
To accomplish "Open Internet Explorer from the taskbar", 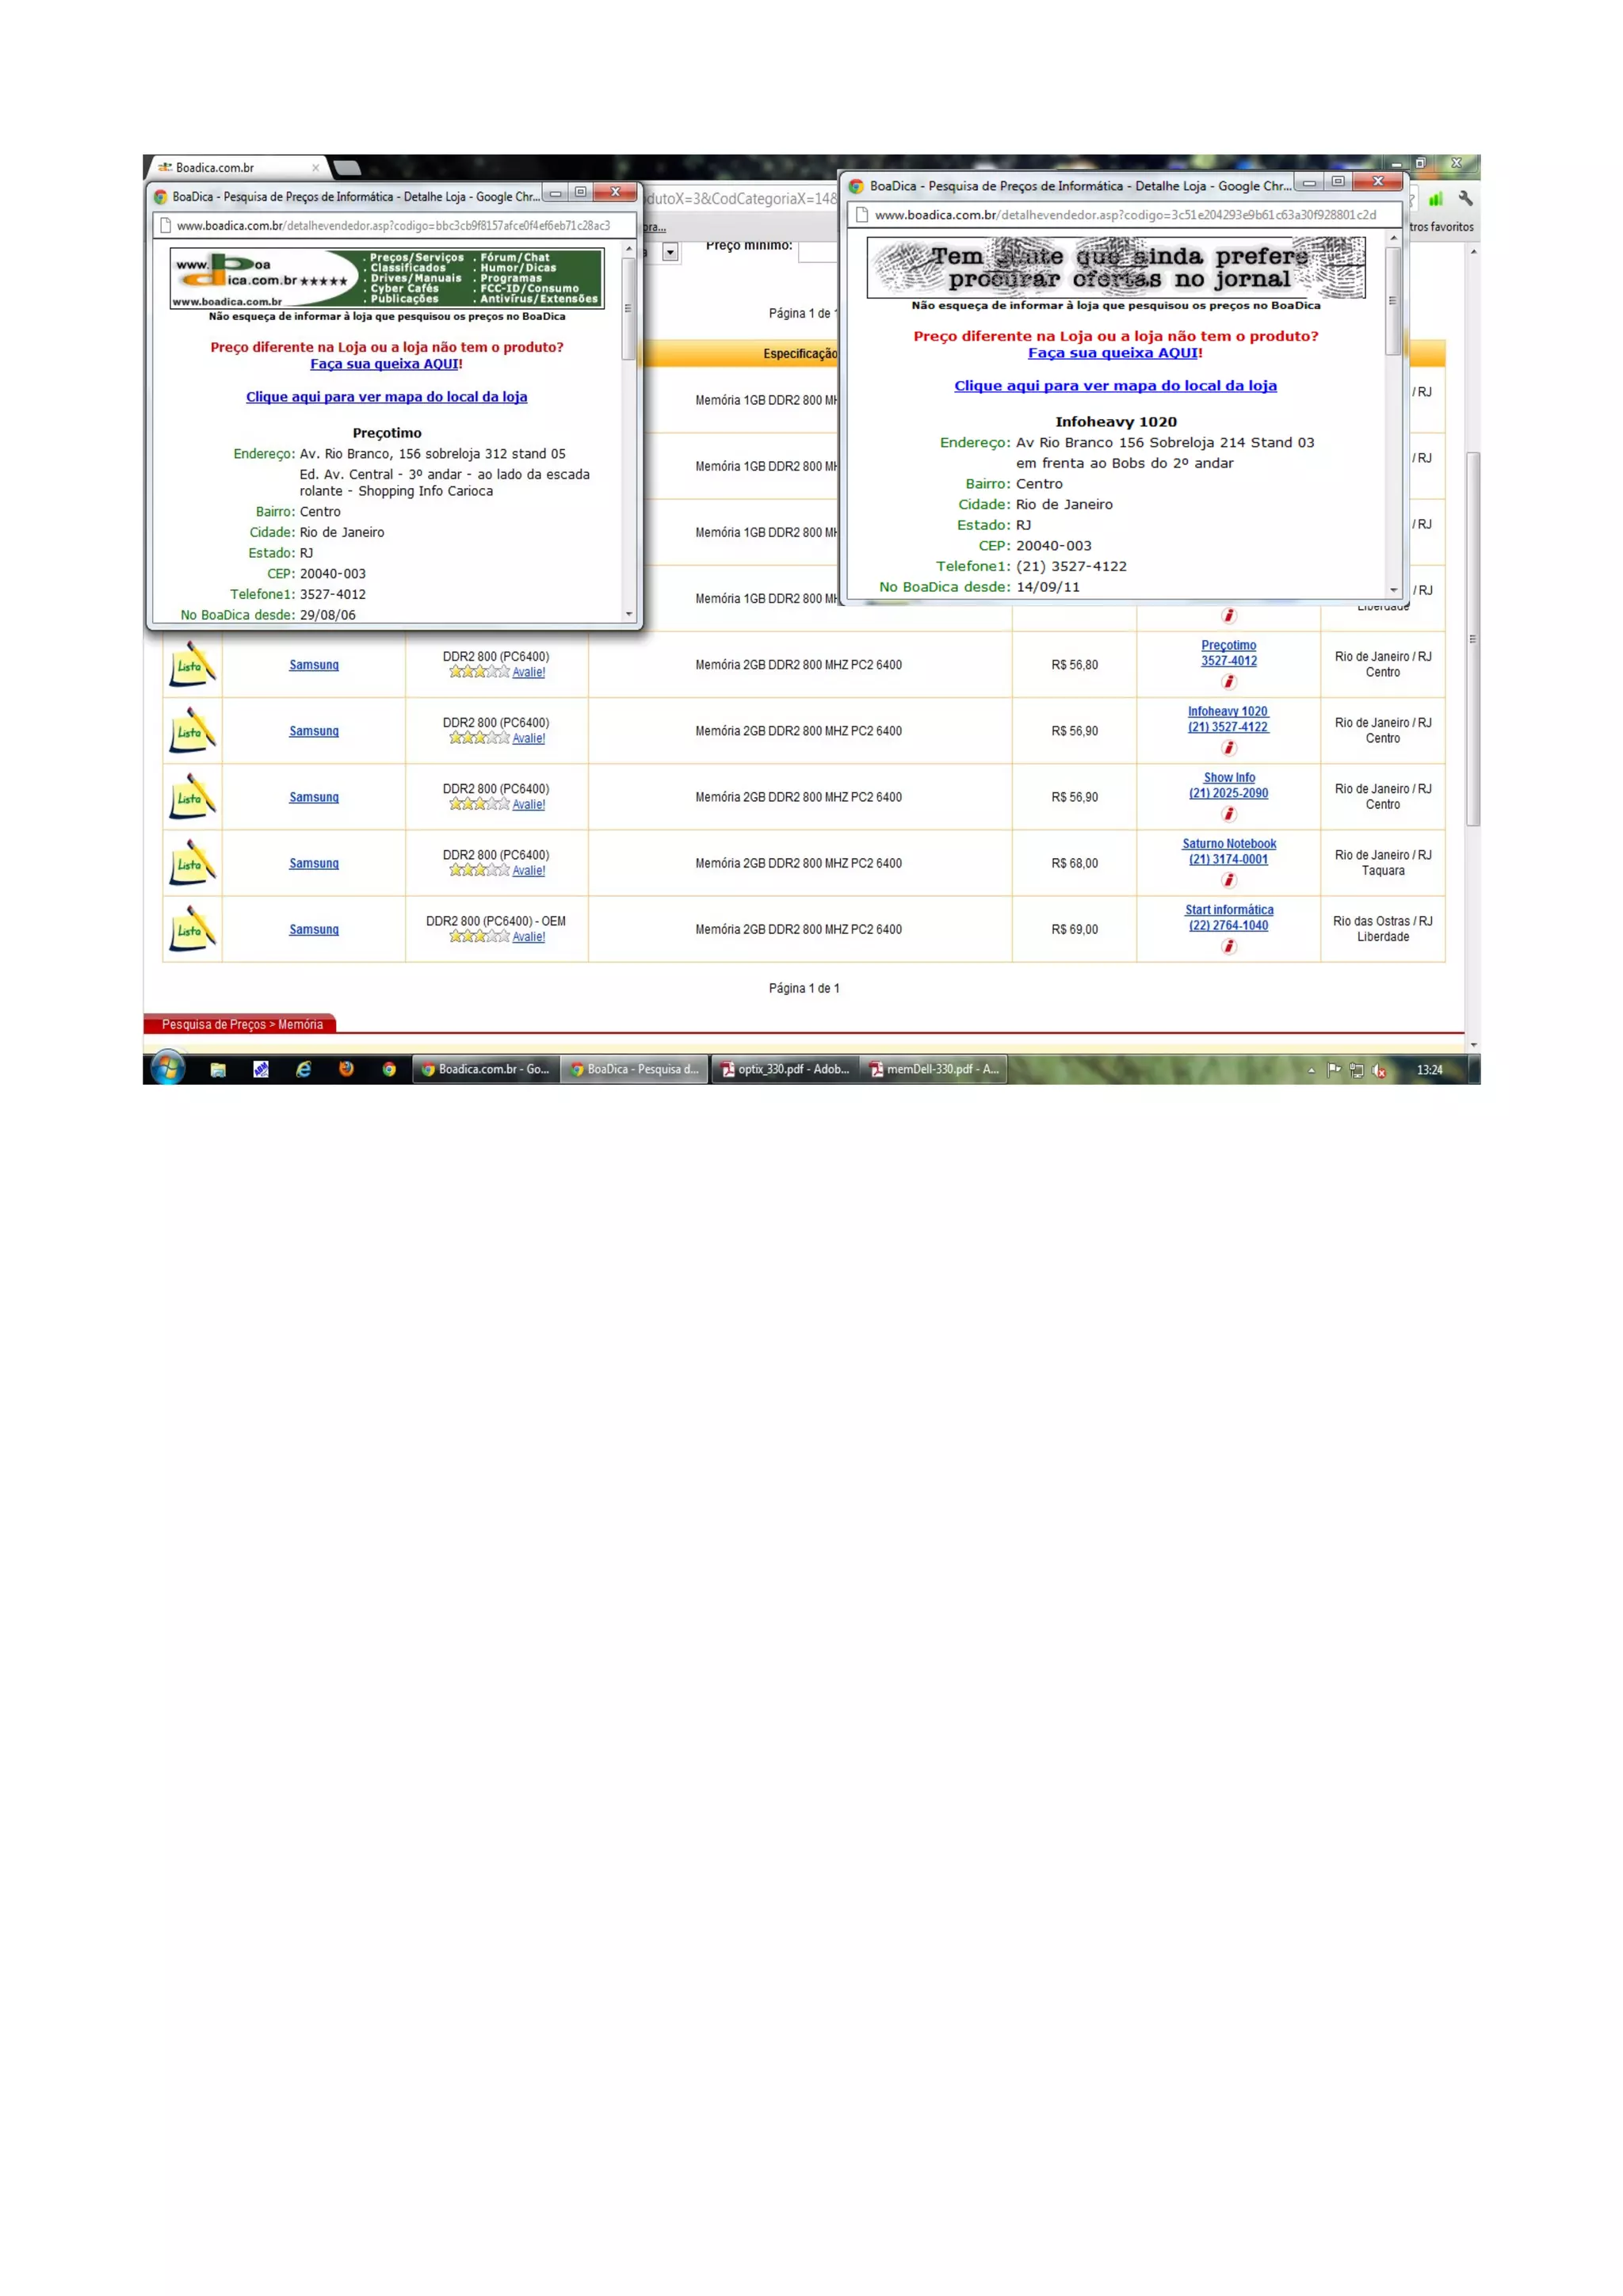I will [303, 1069].
